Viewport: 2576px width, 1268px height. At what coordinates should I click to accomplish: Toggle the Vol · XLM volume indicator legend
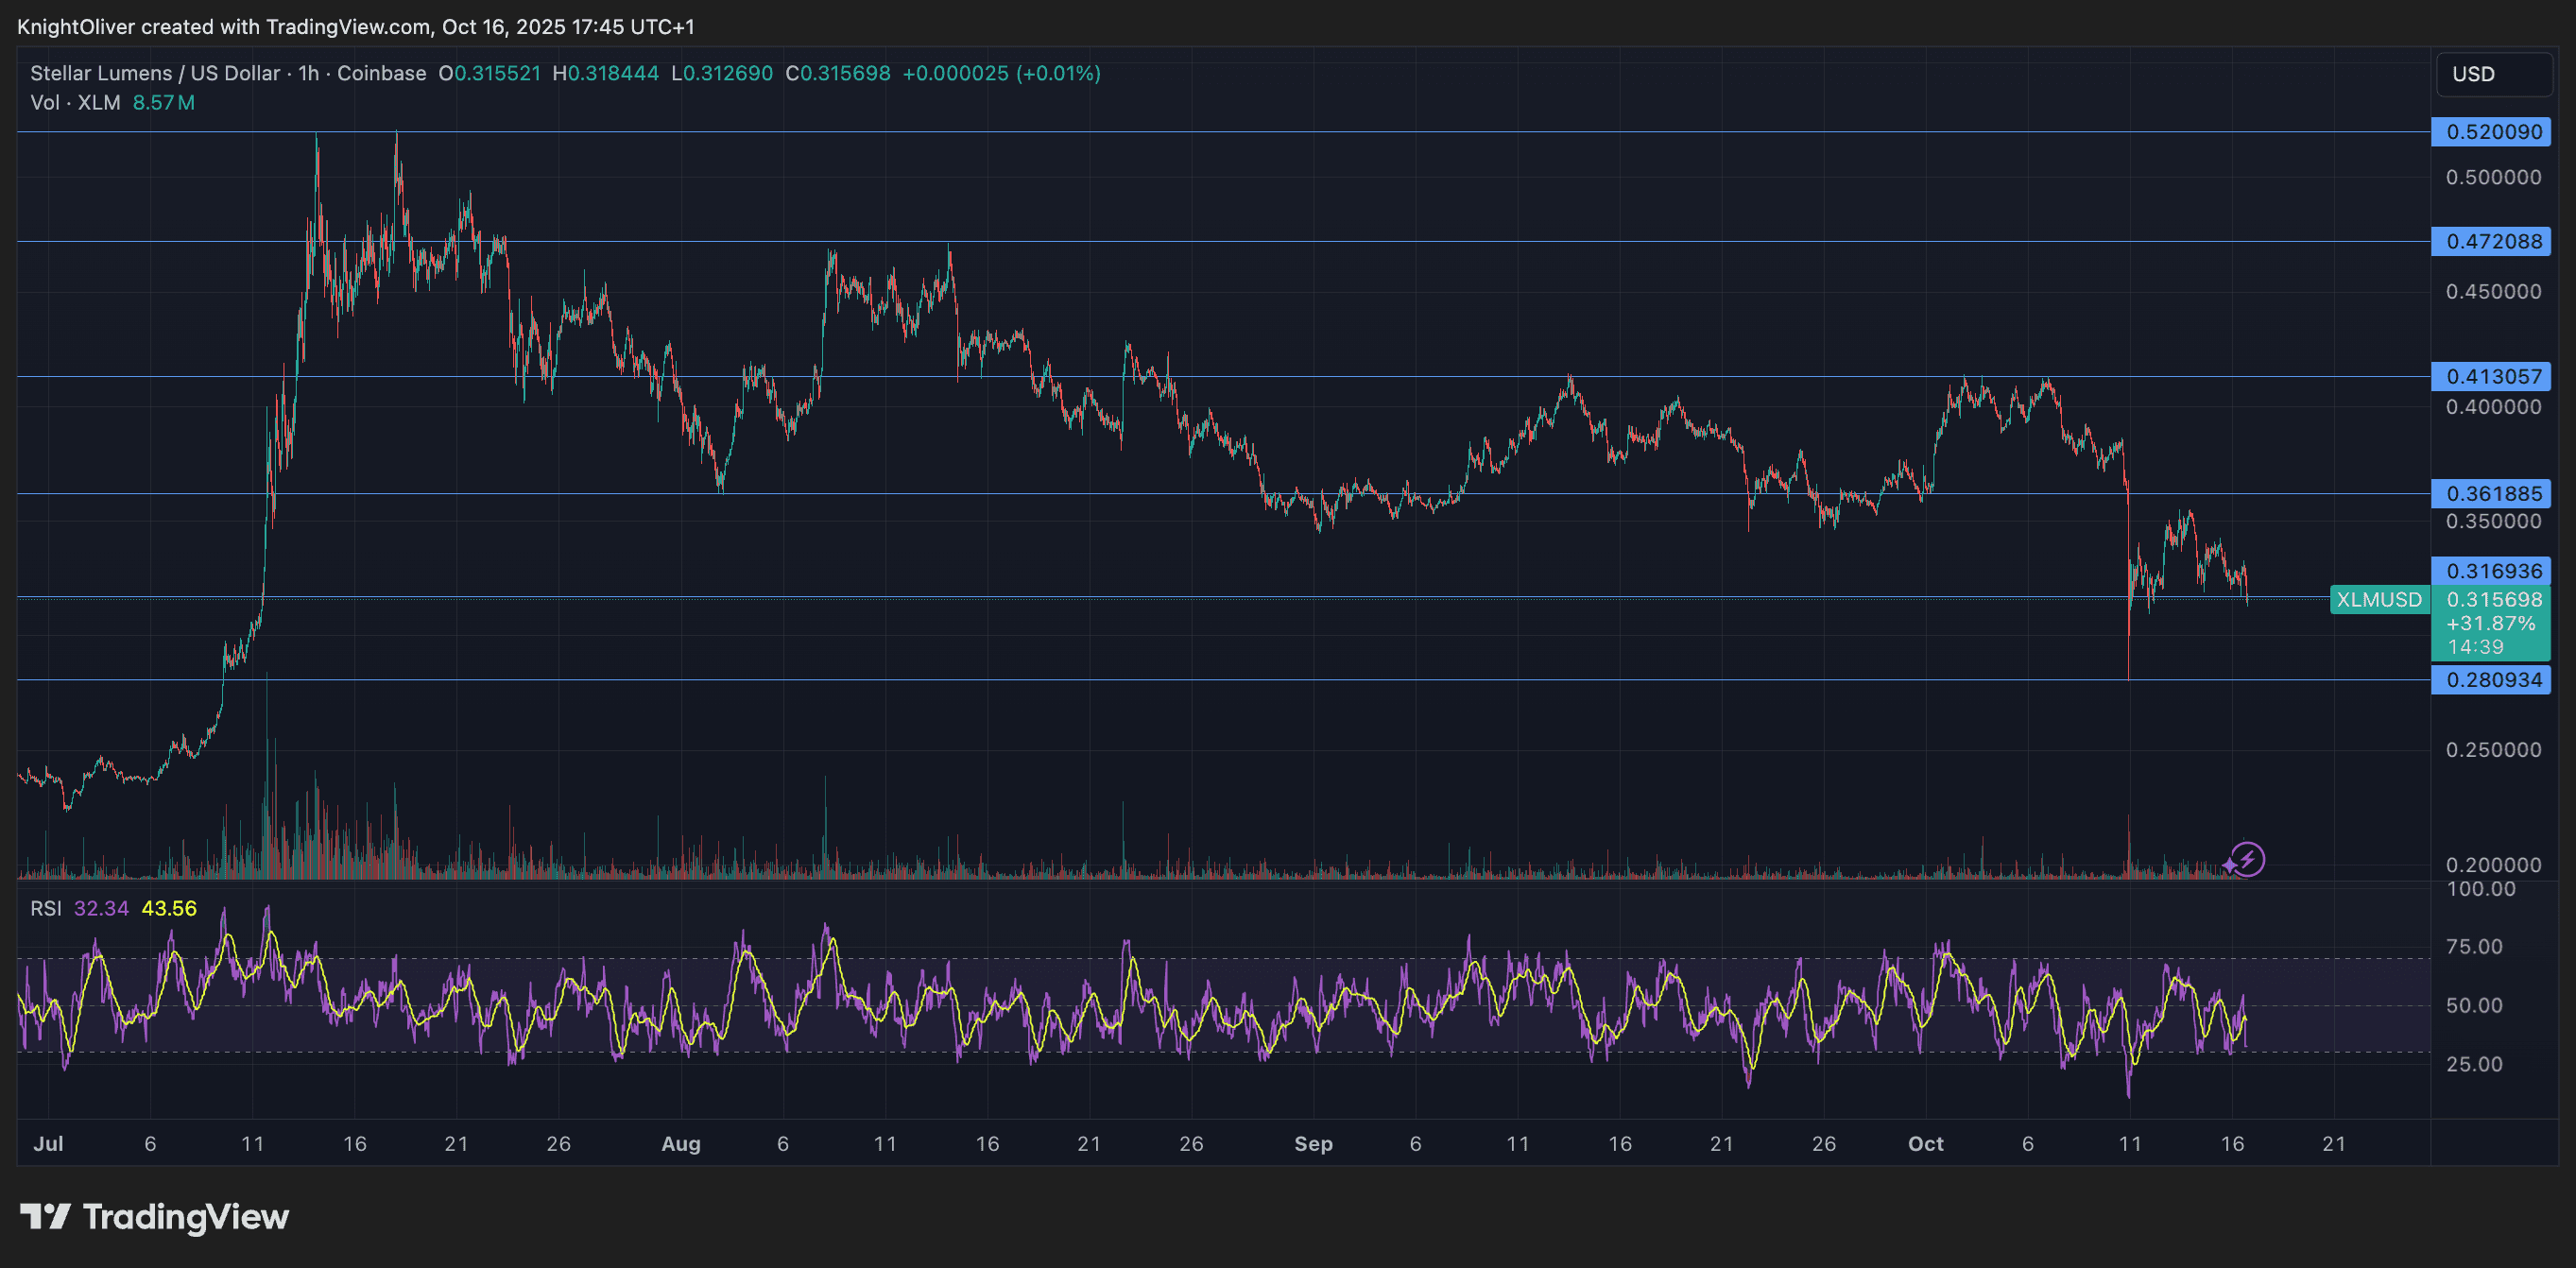click(x=74, y=102)
